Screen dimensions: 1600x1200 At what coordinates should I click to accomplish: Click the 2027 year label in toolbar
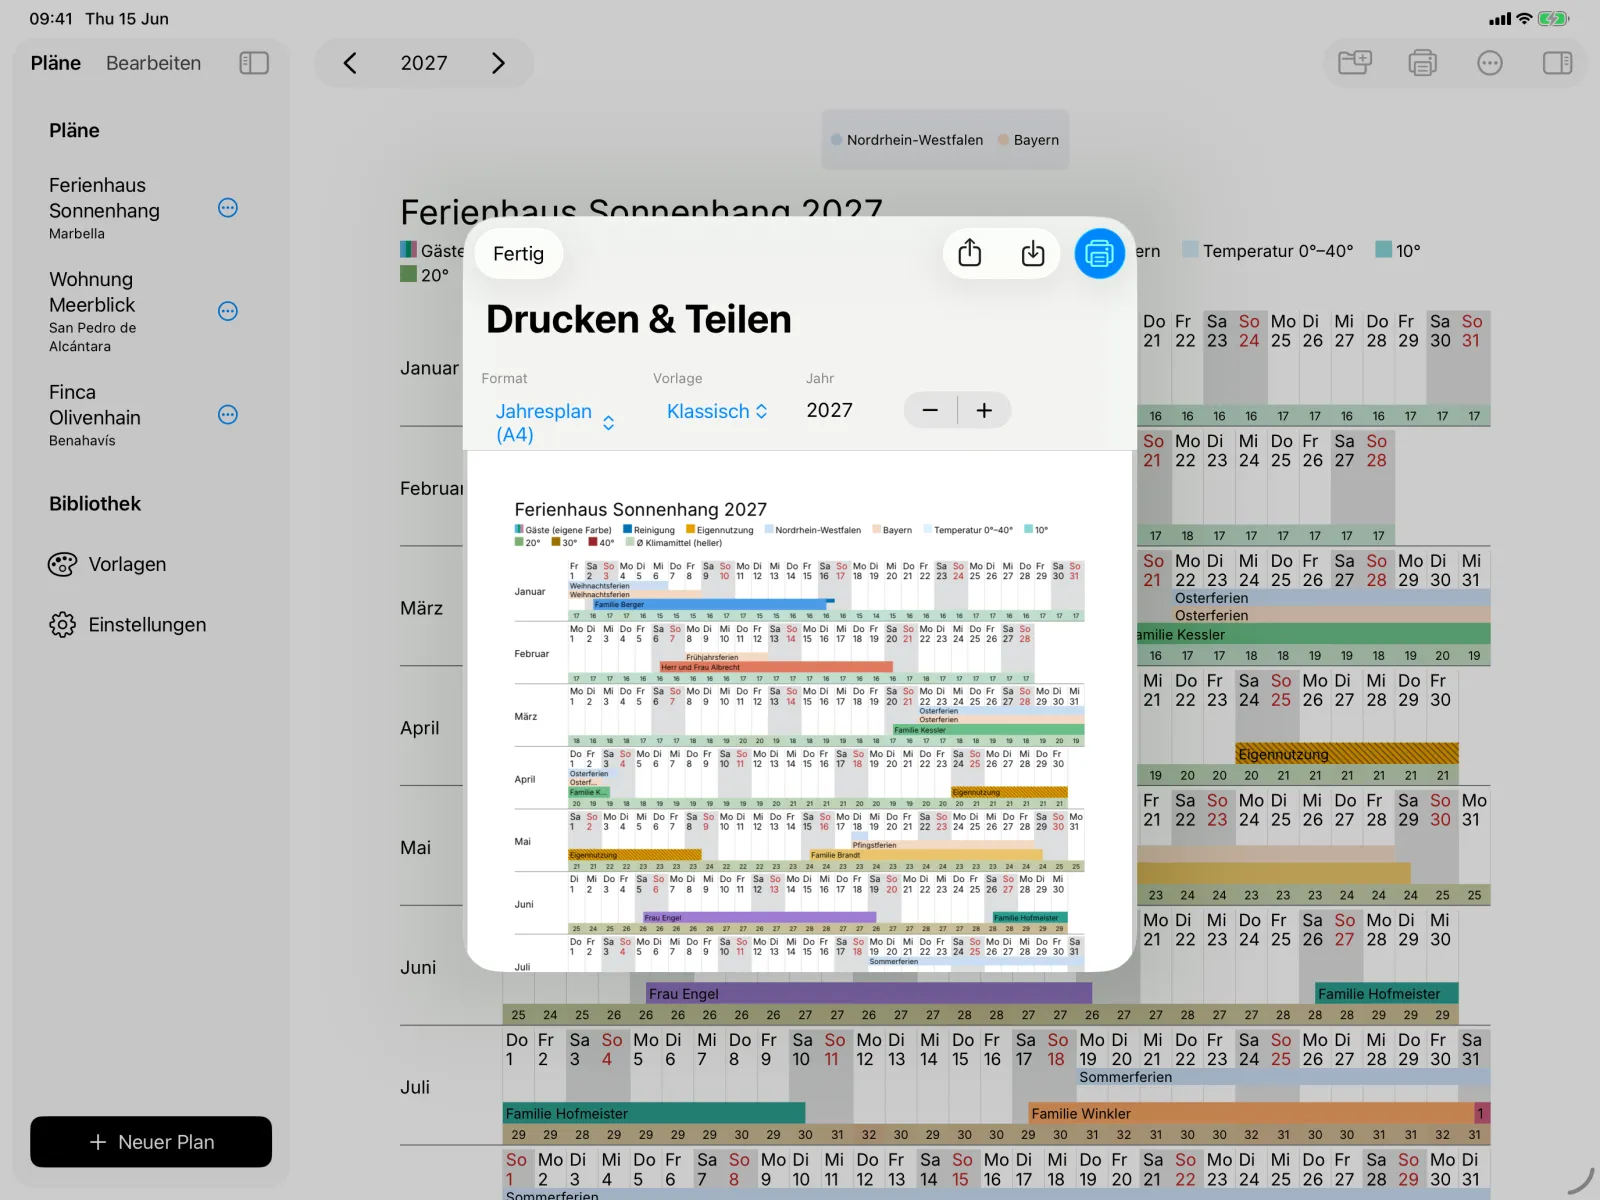point(424,63)
